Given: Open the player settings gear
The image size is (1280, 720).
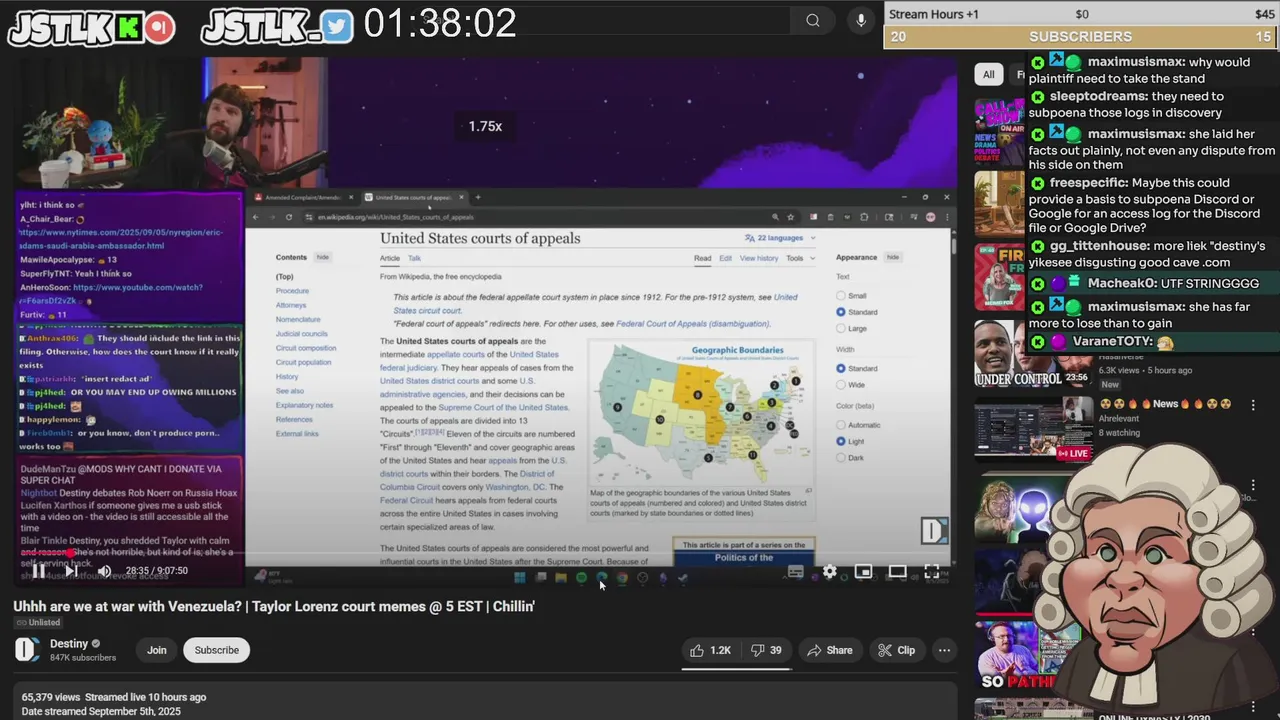Looking at the screenshot, I should click(830, 572).
